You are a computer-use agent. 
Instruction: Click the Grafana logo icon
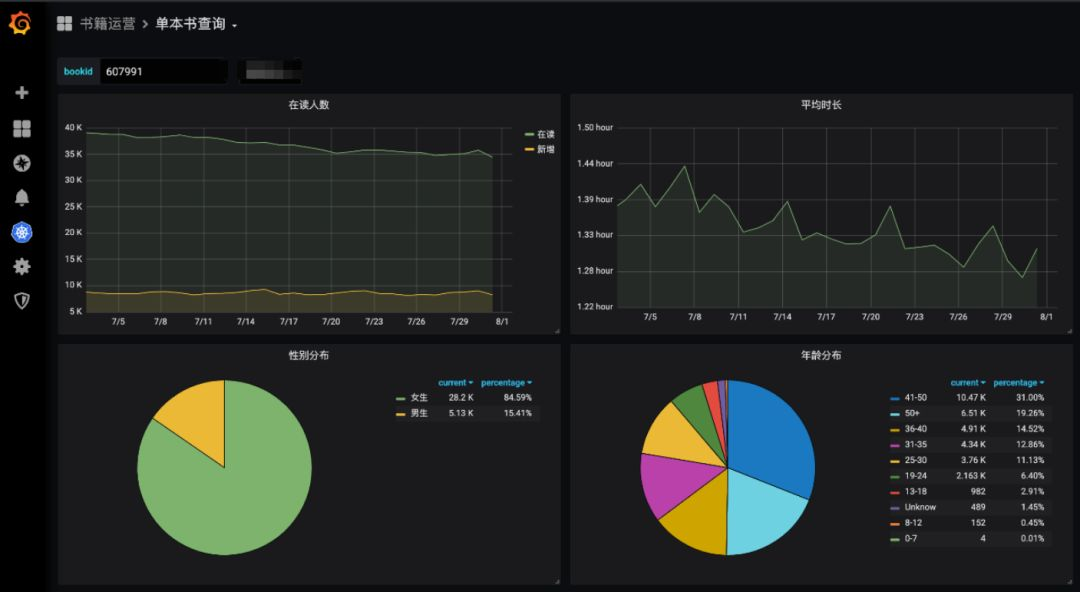pyautogui.click(x=20, y=23)
